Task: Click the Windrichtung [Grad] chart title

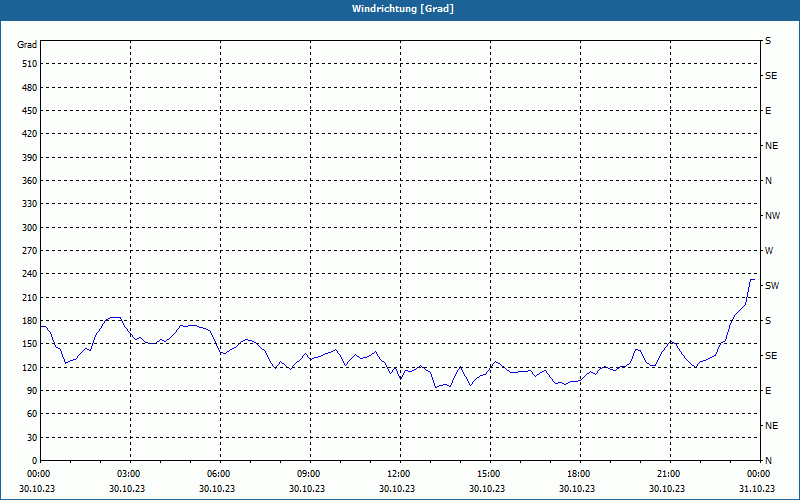Action: coord(403,9)
